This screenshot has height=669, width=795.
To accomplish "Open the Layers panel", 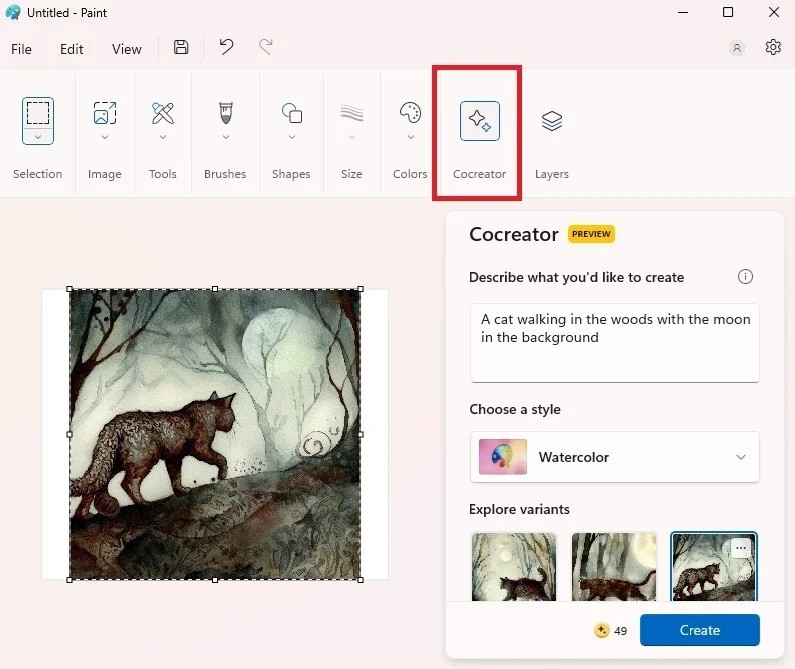I will coord(551,121).
